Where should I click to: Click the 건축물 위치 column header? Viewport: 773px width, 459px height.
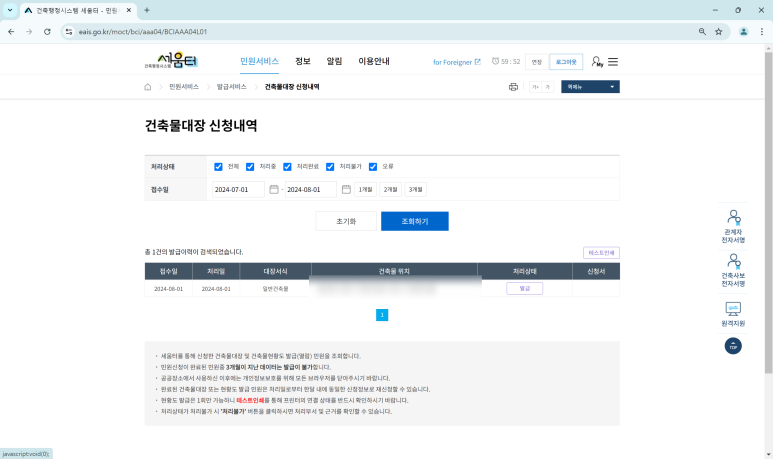click(x=394, y=271)
